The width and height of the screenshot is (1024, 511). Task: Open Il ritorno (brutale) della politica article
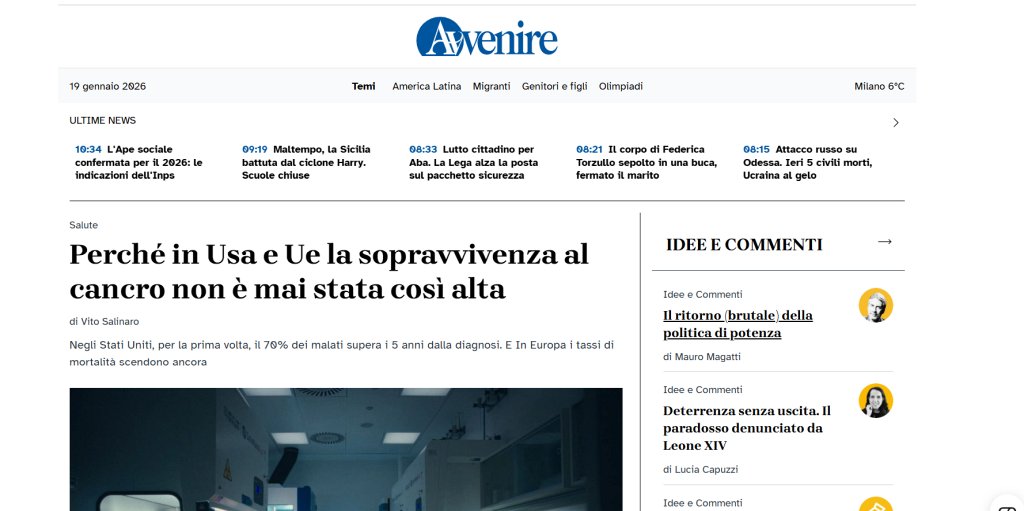point(737,323)
